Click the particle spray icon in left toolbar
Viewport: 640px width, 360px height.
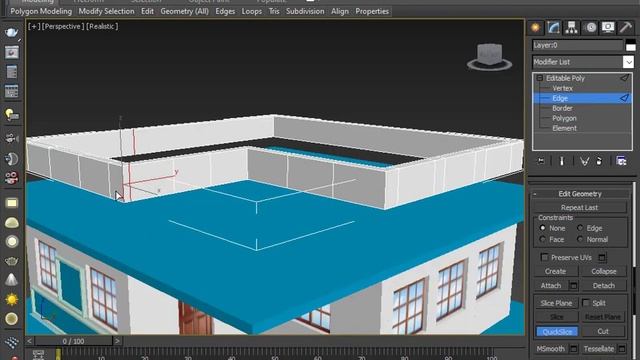11,342
